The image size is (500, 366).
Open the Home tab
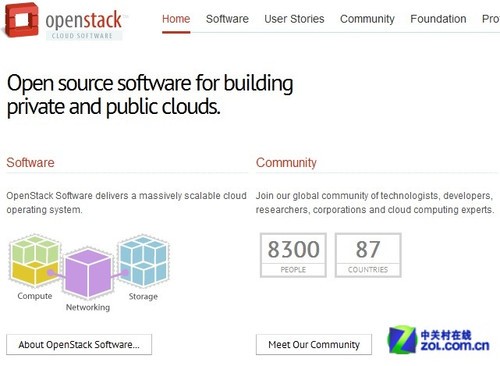176,19
